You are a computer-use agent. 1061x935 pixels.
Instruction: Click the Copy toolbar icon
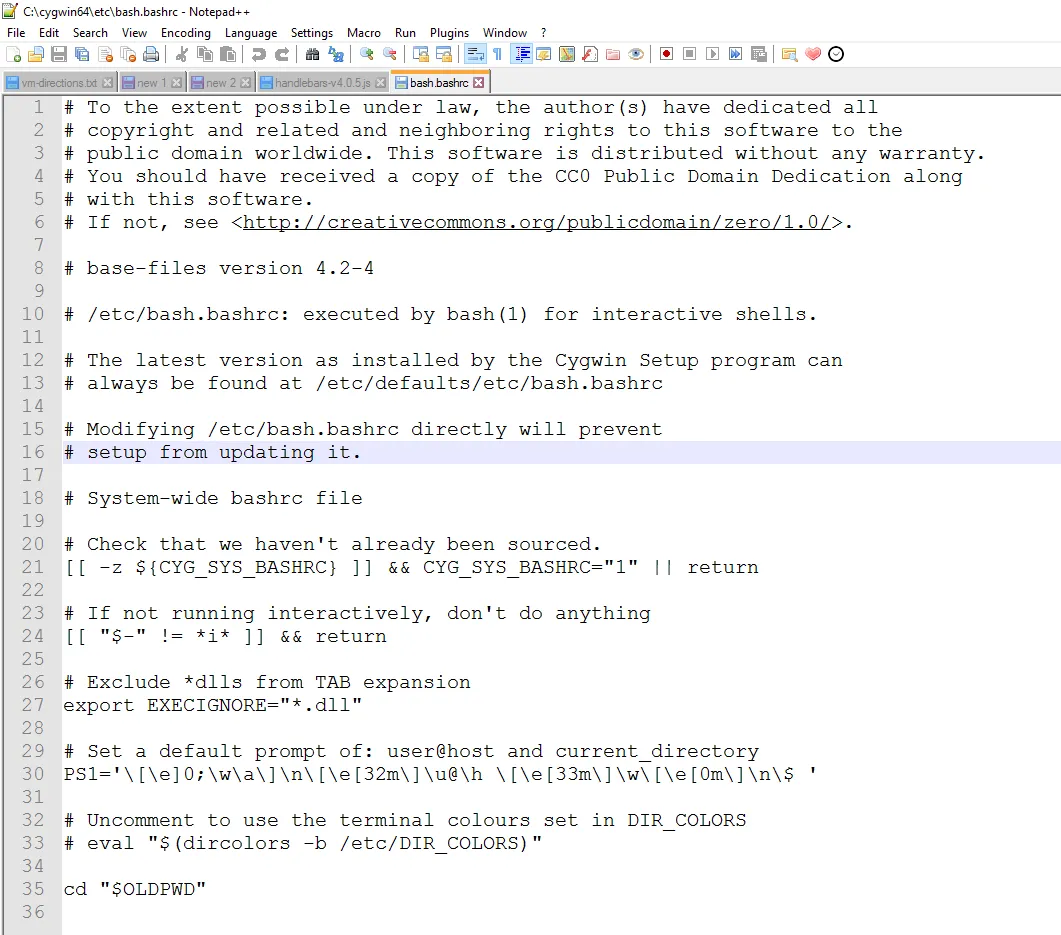tap(204, 54)
